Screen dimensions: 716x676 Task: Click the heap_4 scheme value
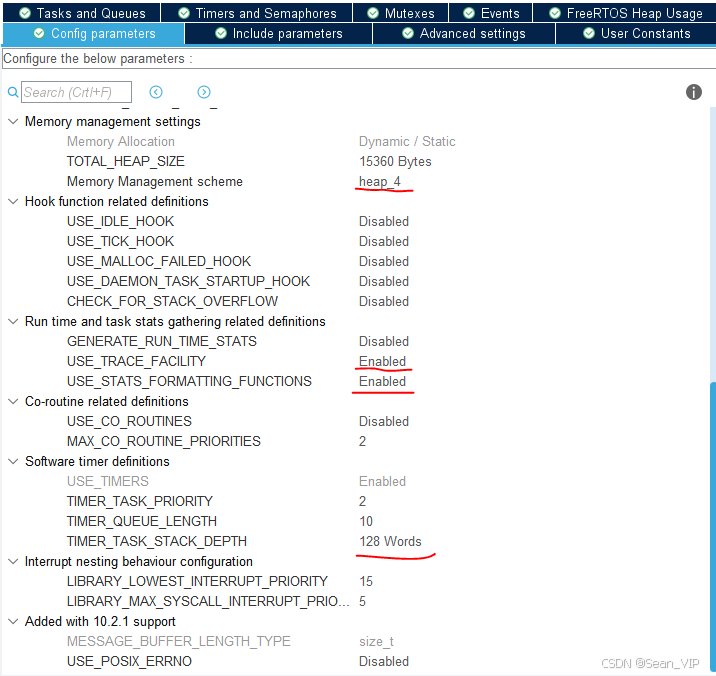[380, 182]
